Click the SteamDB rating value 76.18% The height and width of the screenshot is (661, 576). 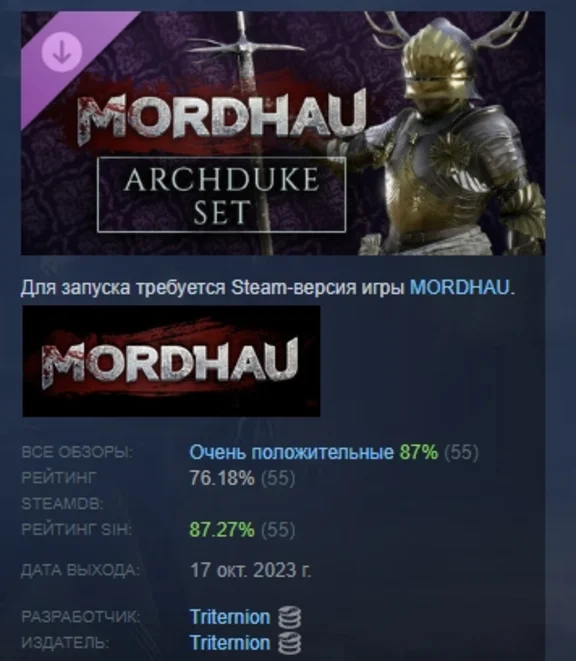pos(222,478)
